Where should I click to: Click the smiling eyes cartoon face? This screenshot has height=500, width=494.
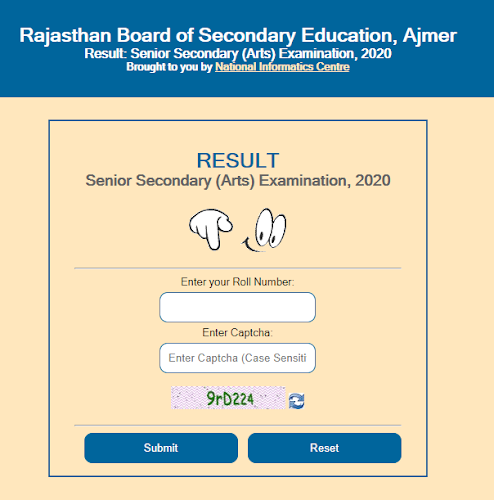tap(264, 230)
